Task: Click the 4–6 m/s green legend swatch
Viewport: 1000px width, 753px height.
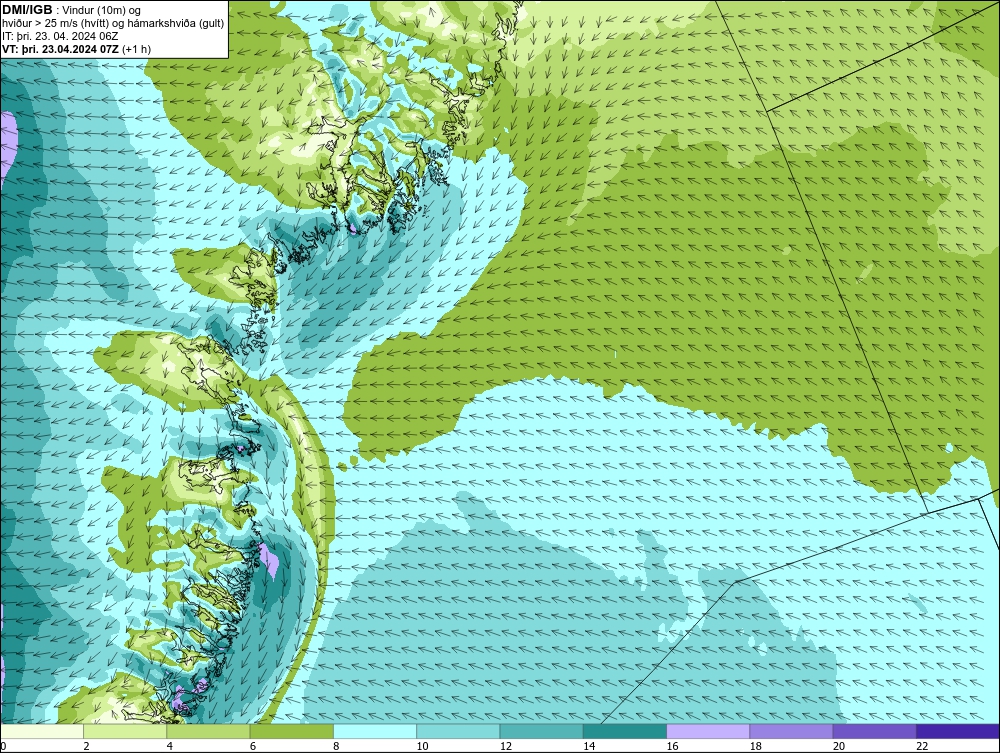Action: pyautogui.click(x=209, y=731)
